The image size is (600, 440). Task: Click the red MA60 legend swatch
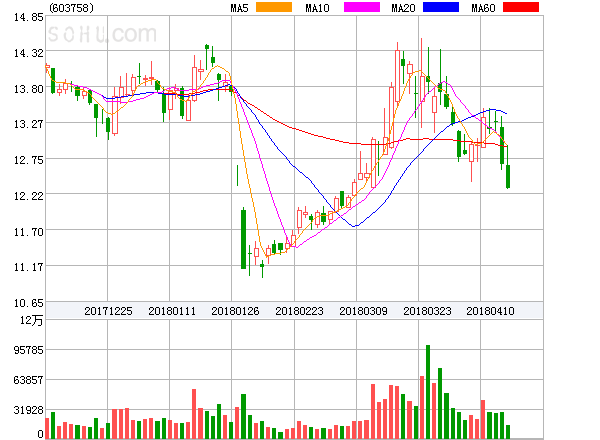(521, 7)
